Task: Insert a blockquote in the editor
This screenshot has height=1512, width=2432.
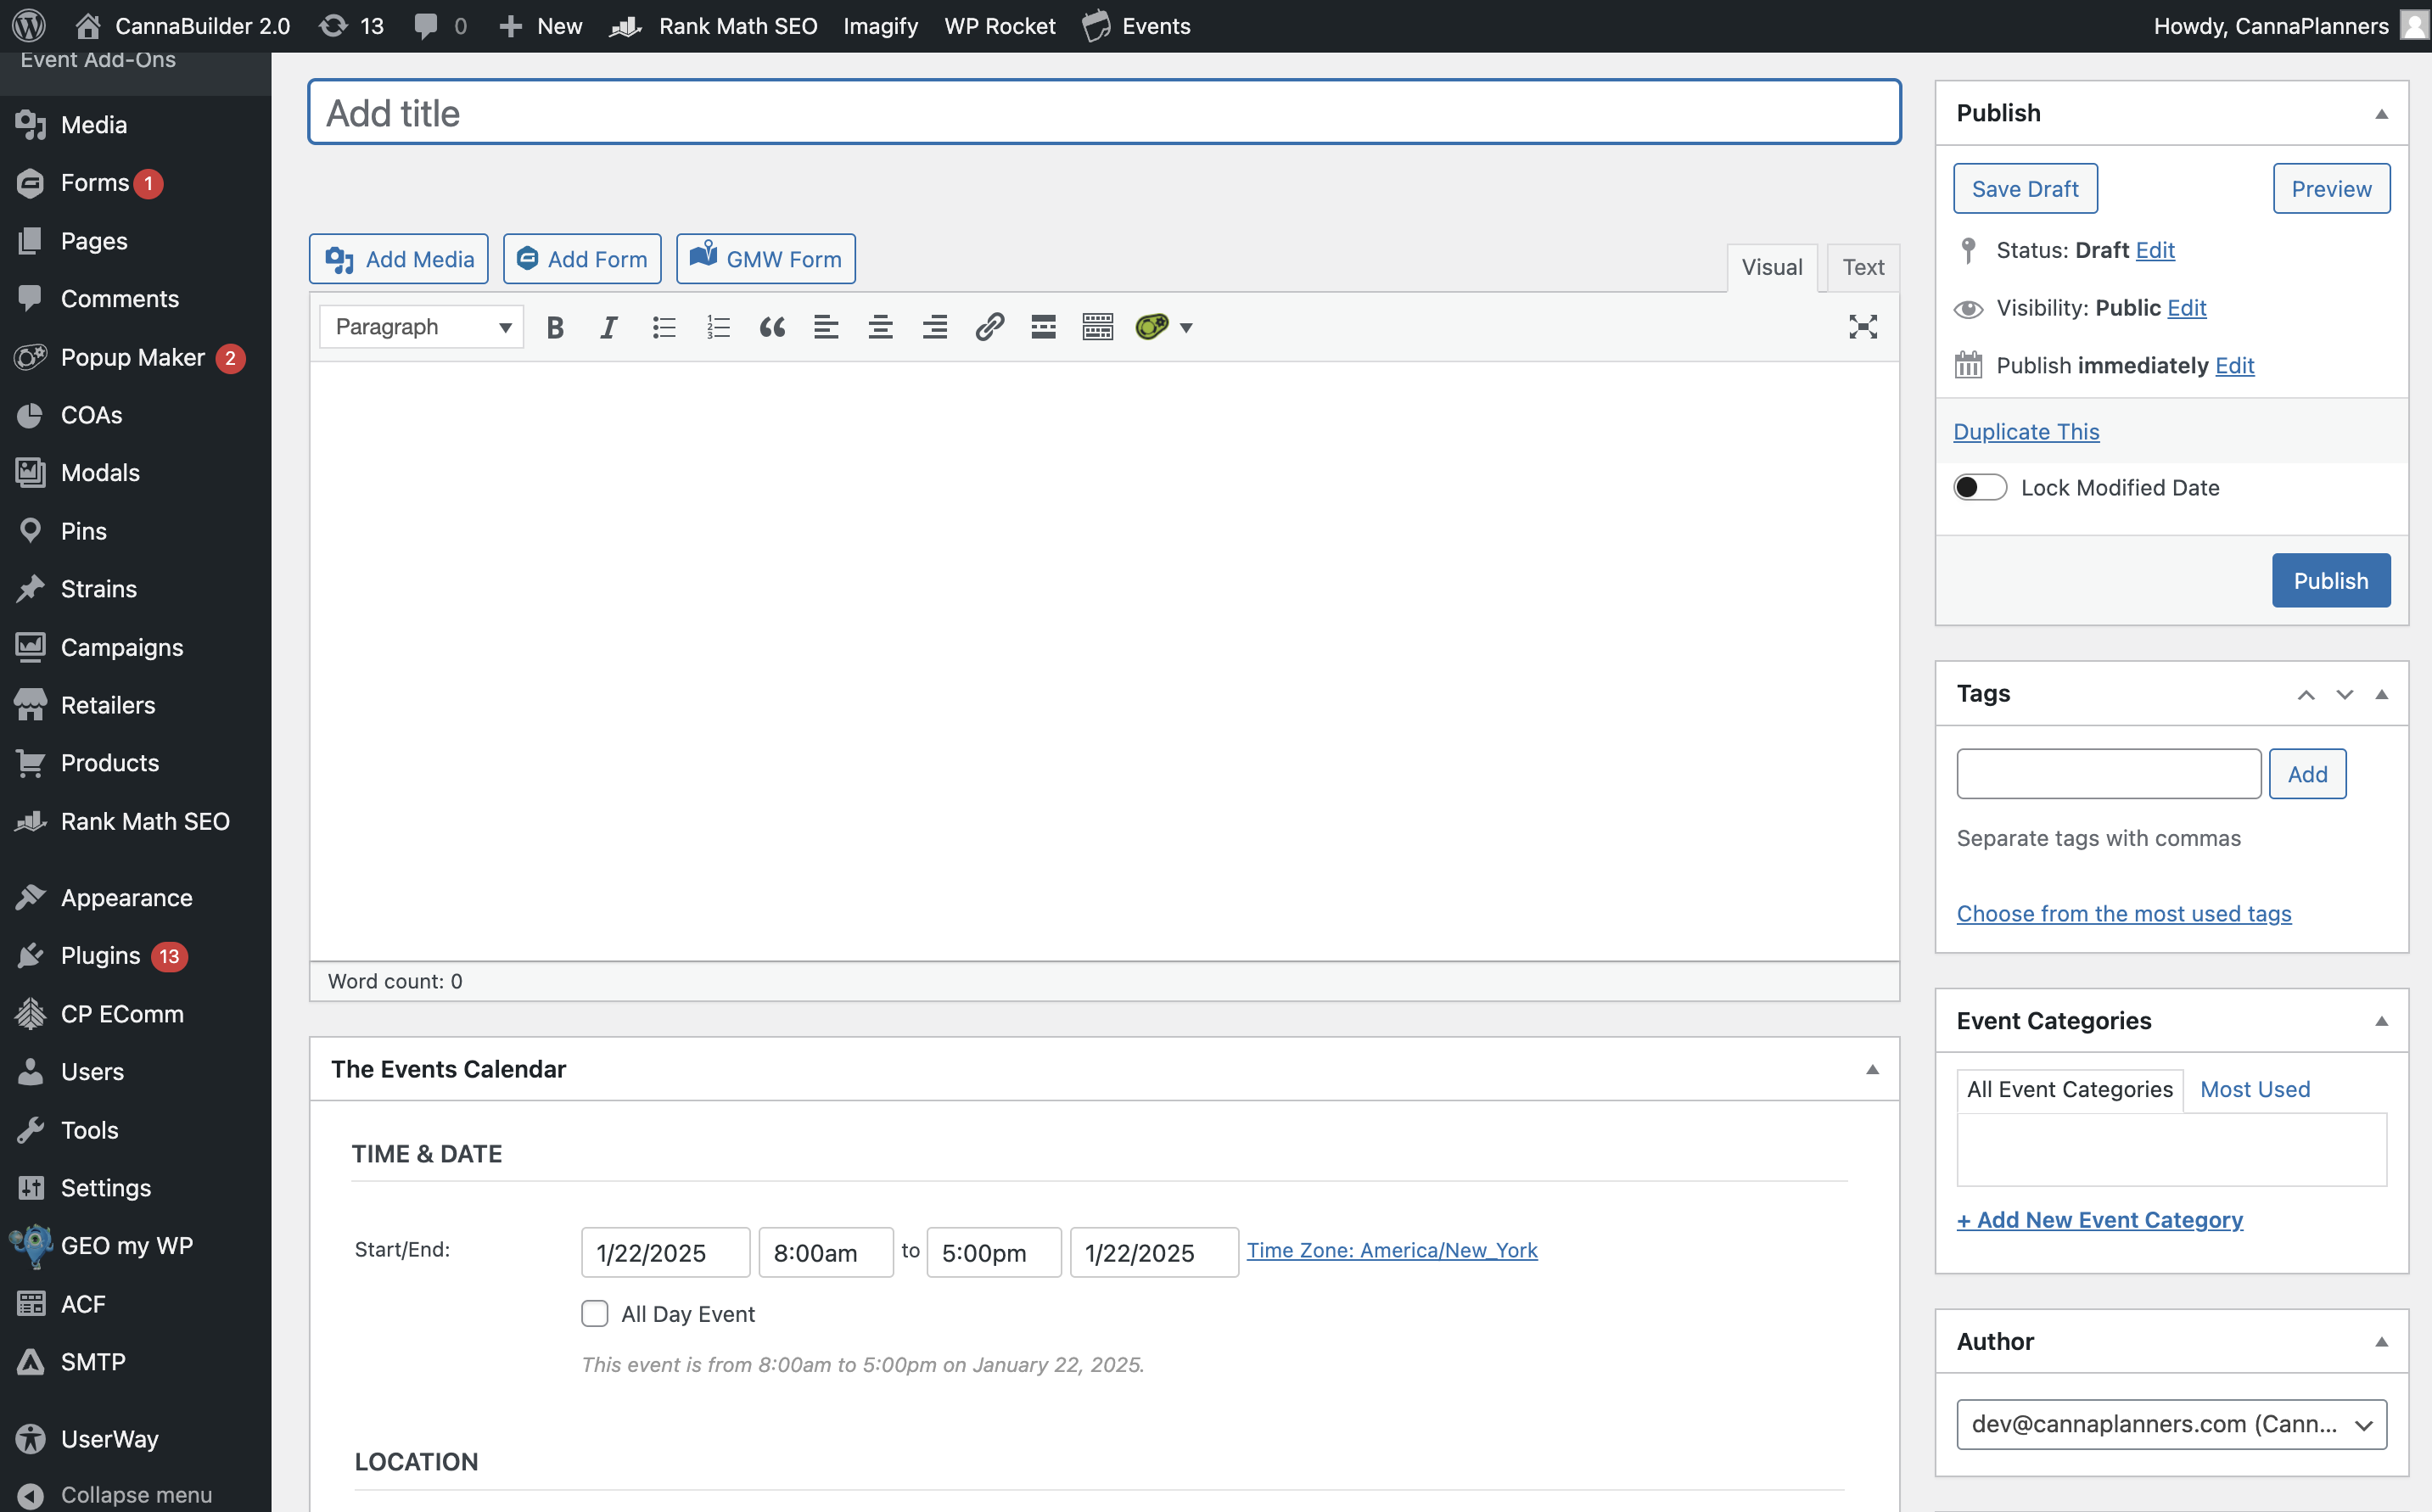Action: (772, 327)
